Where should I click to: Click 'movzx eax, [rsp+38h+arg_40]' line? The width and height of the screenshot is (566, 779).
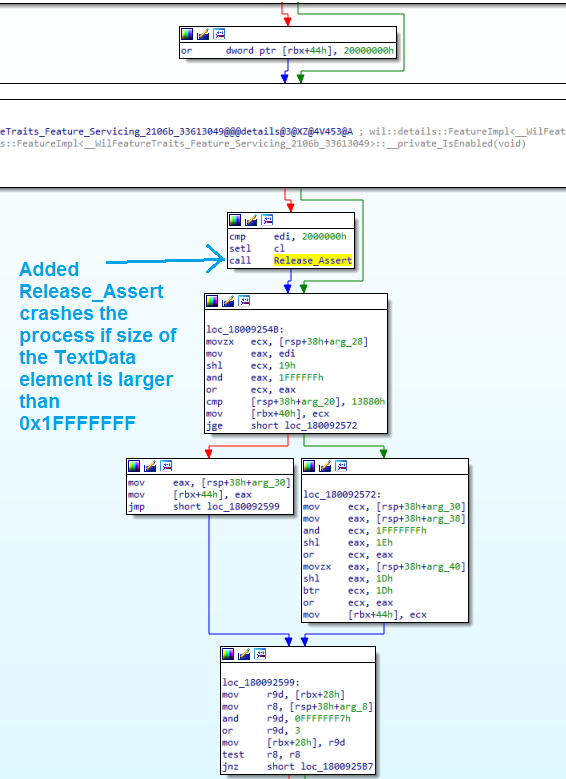click(x=385, y=566)
